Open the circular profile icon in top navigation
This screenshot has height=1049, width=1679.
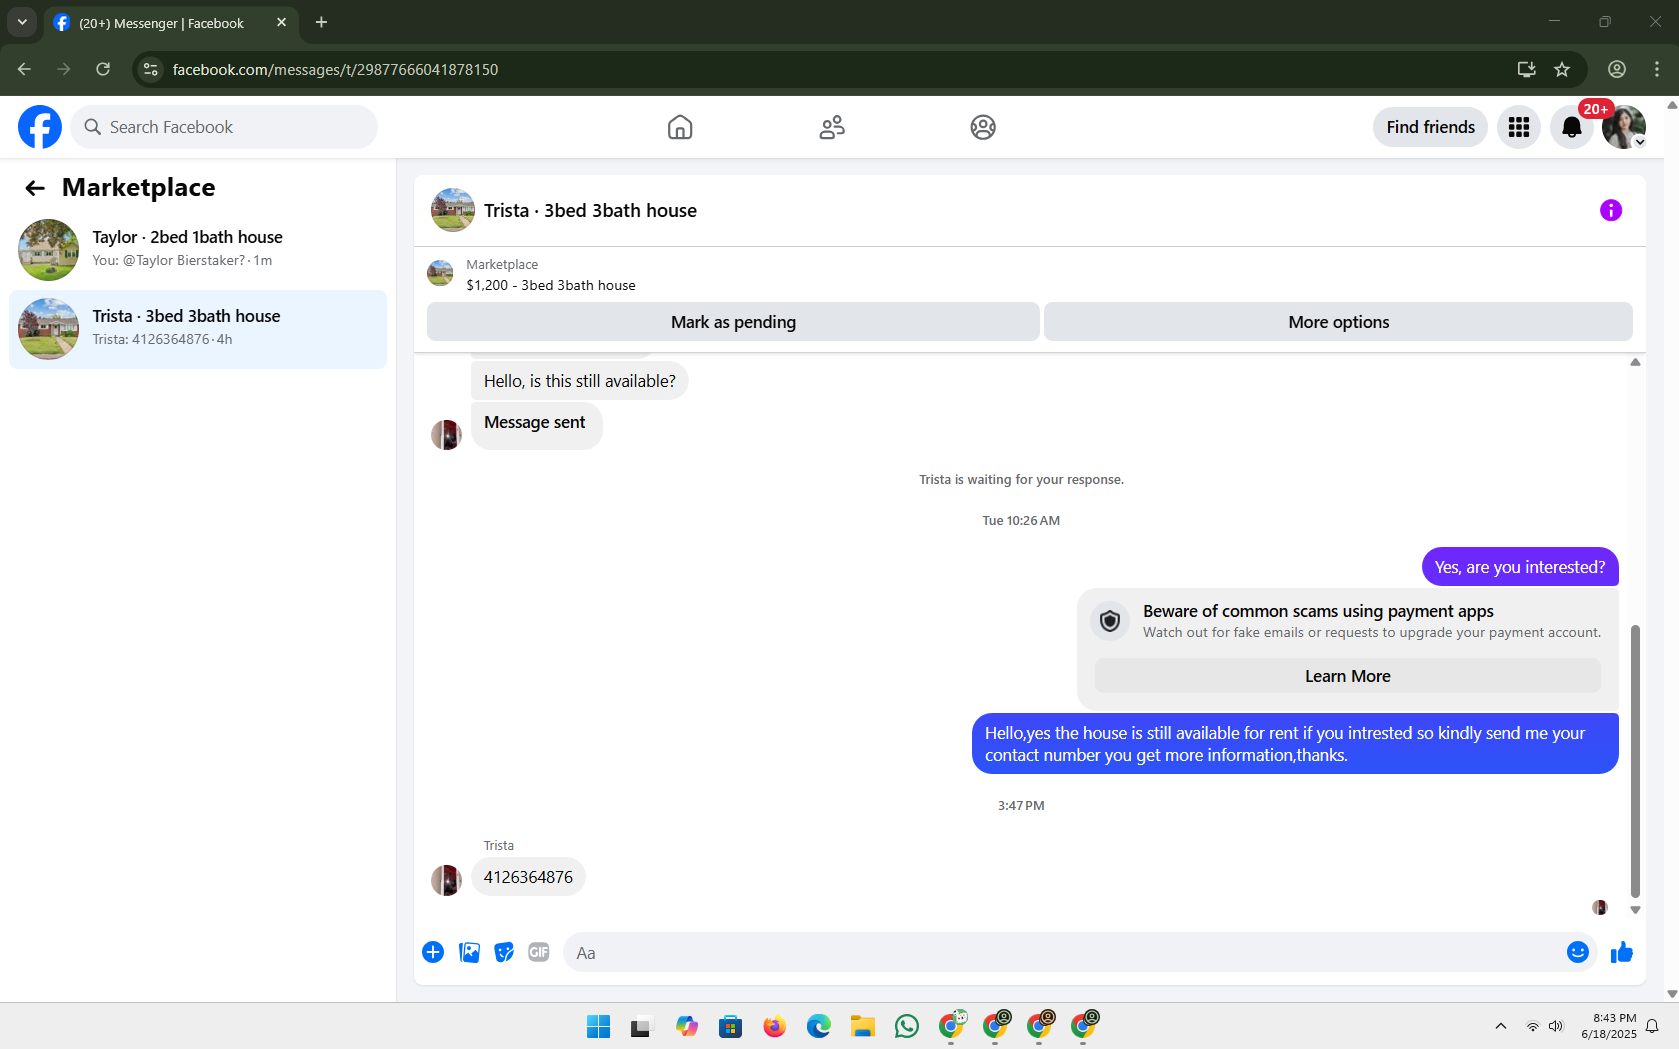click(983, 127)
